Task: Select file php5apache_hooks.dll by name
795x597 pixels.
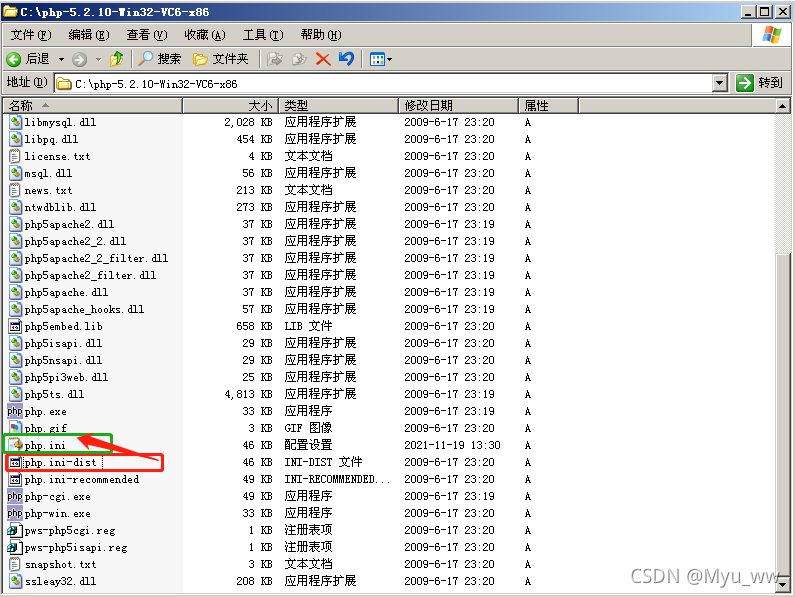Action: [x=84, y=309]
